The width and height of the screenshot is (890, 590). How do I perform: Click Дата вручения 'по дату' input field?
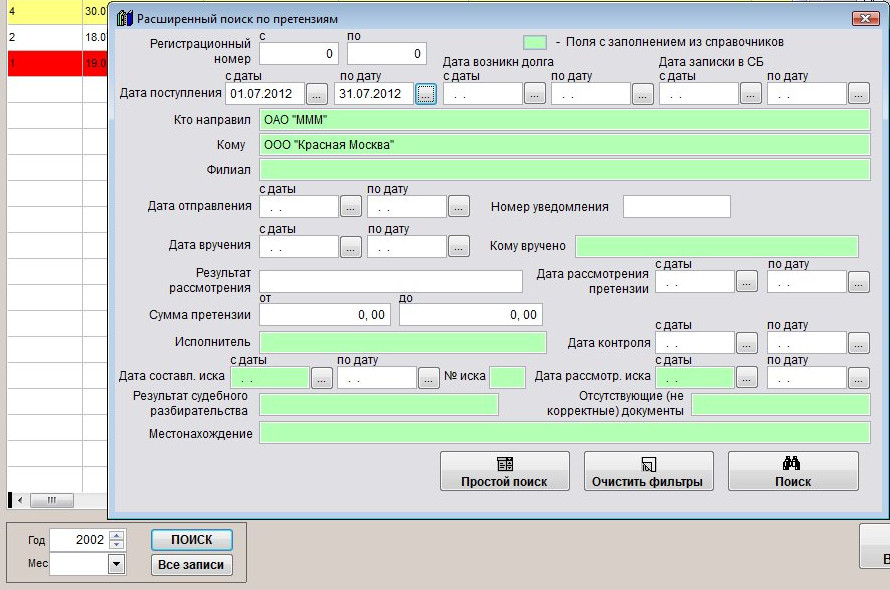[406, 246]
